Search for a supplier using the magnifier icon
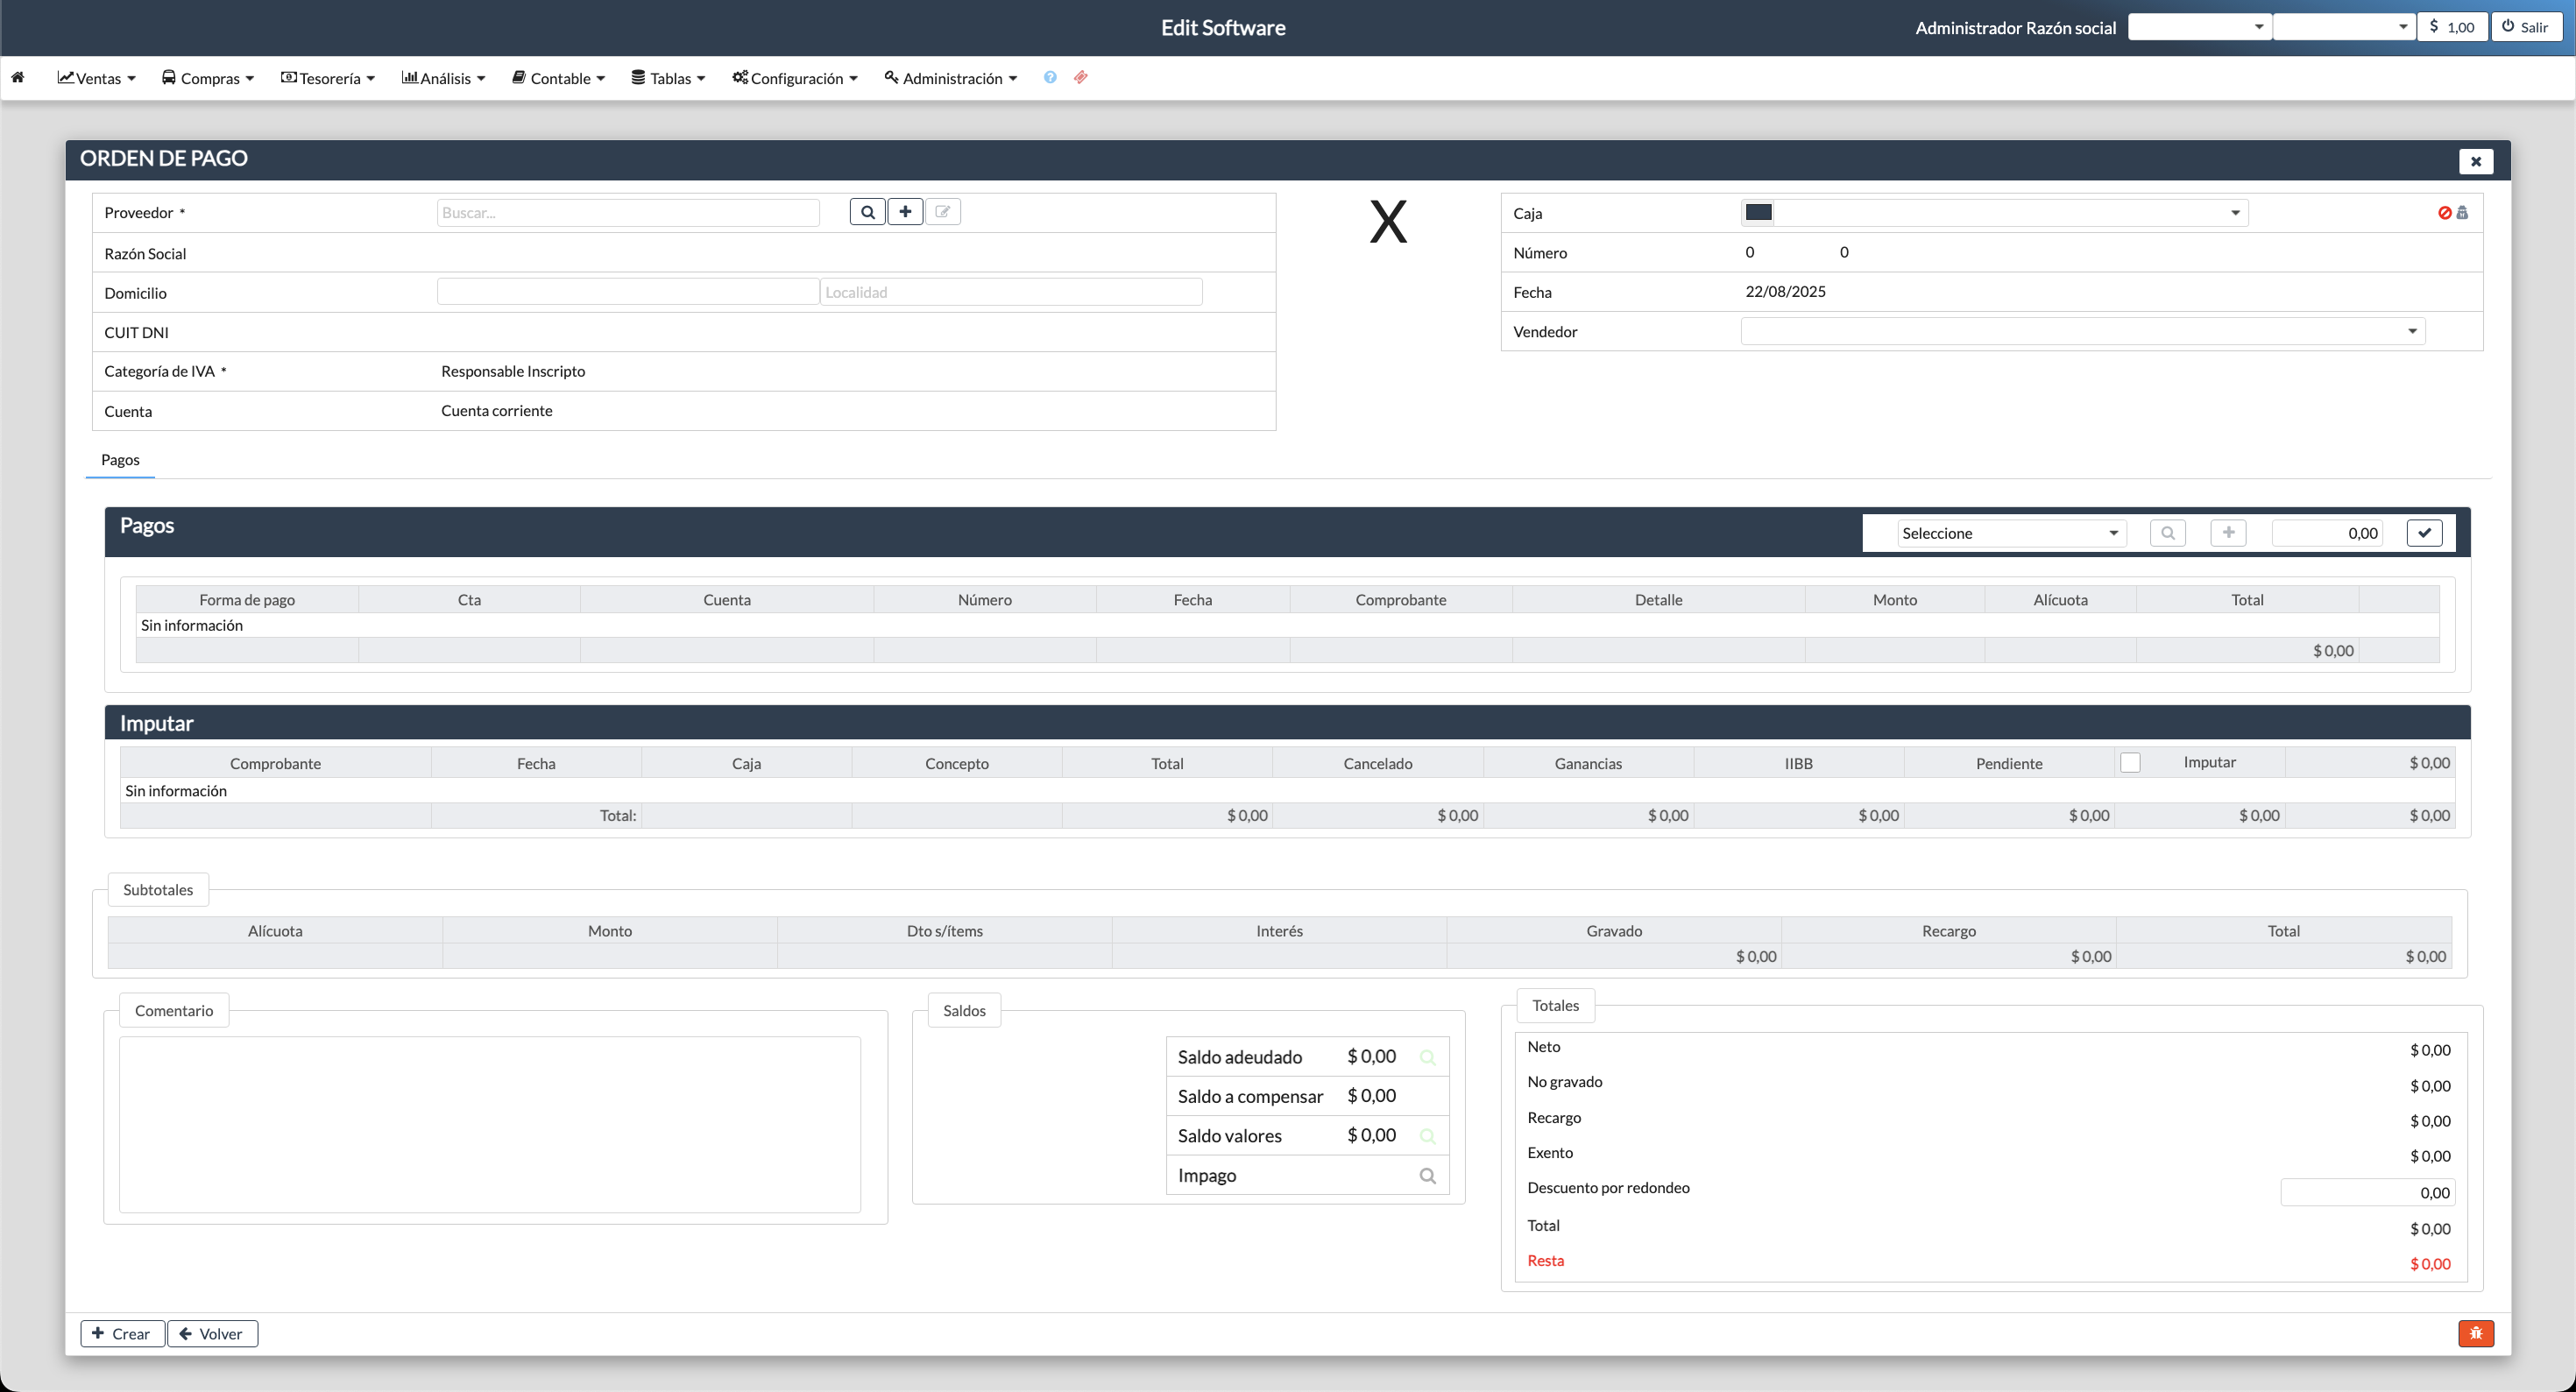Image resolution: width=2576 pixels, height=1392 pixels. (x=867, y=211)
